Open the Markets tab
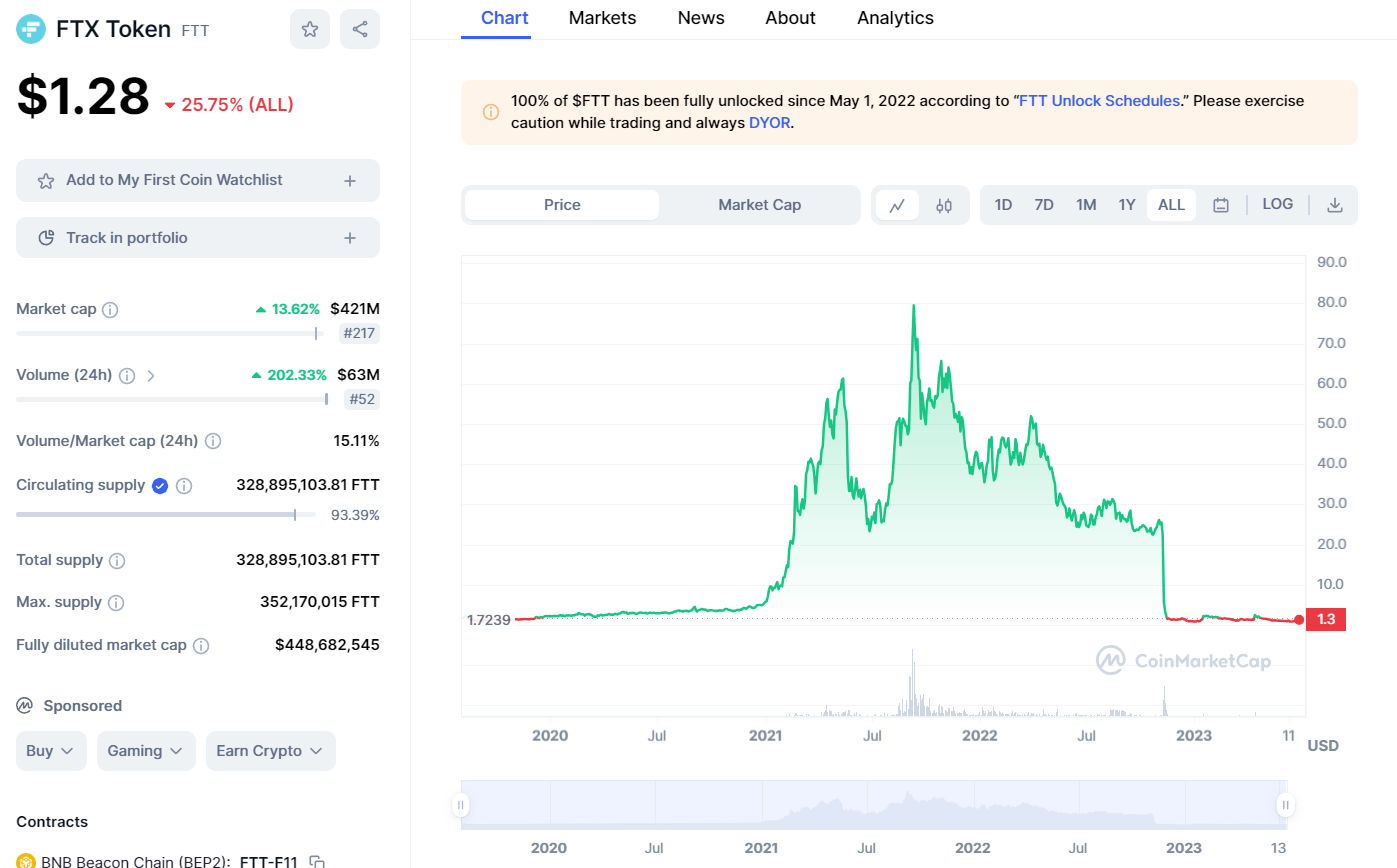 (602, 18)
